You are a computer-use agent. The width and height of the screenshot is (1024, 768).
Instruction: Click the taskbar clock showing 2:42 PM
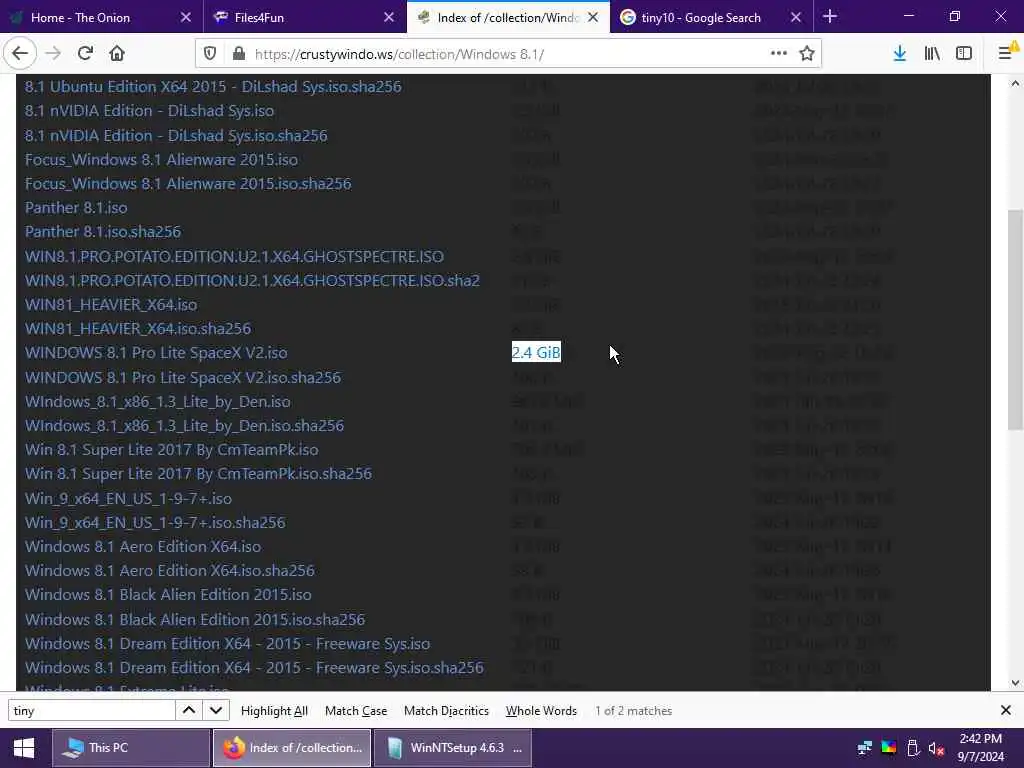coord(980,748)
